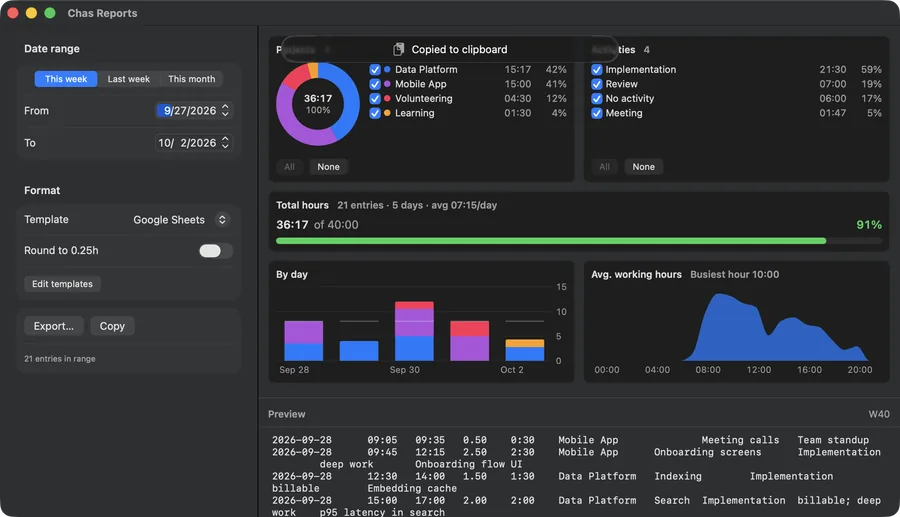Click the orange Learning color dot
Image resolution: width=900 pixels, height=517 pixels.
pos(387,113)
